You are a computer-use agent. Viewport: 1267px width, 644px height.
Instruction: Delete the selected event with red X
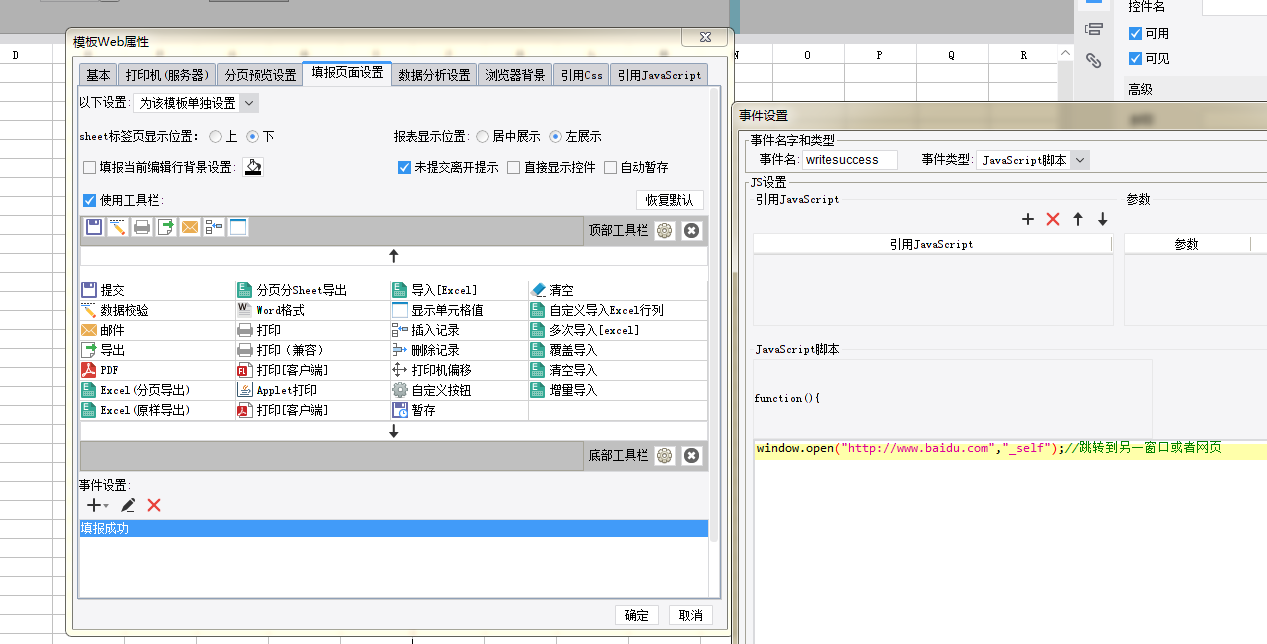(154, 506)
